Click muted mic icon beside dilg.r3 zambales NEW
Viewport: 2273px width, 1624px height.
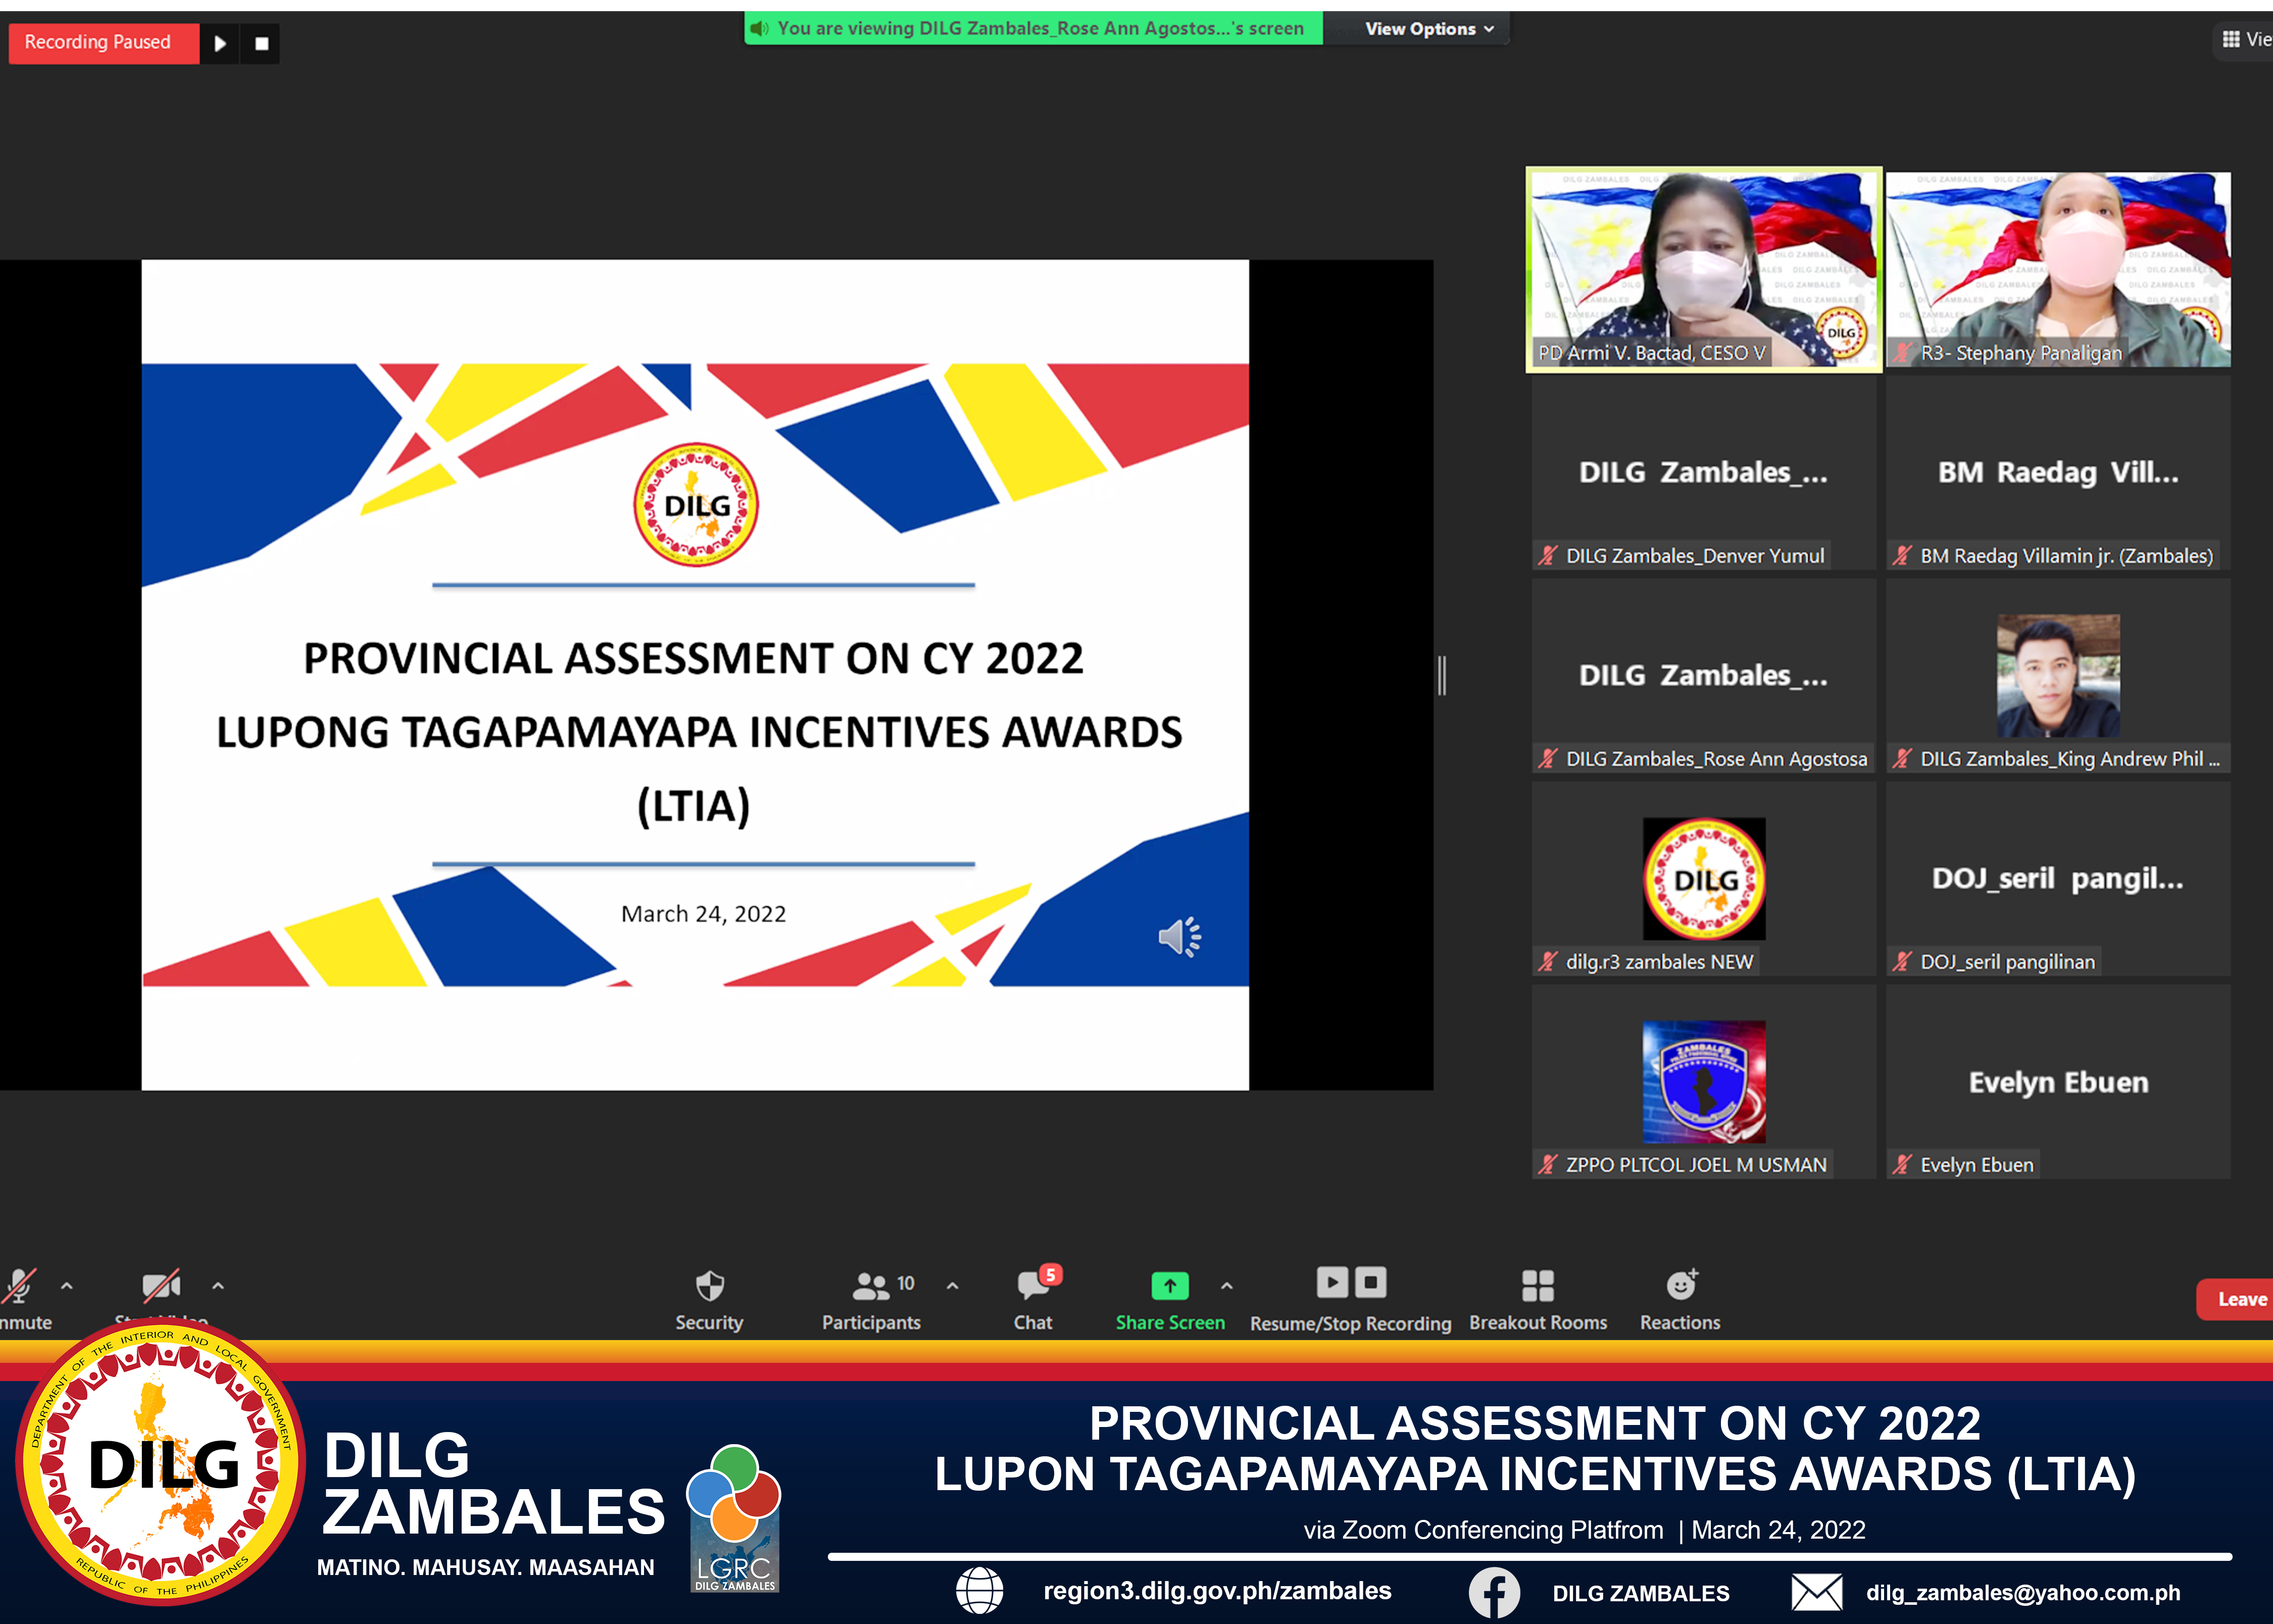pyautogui.click(x=1548, y=961)
